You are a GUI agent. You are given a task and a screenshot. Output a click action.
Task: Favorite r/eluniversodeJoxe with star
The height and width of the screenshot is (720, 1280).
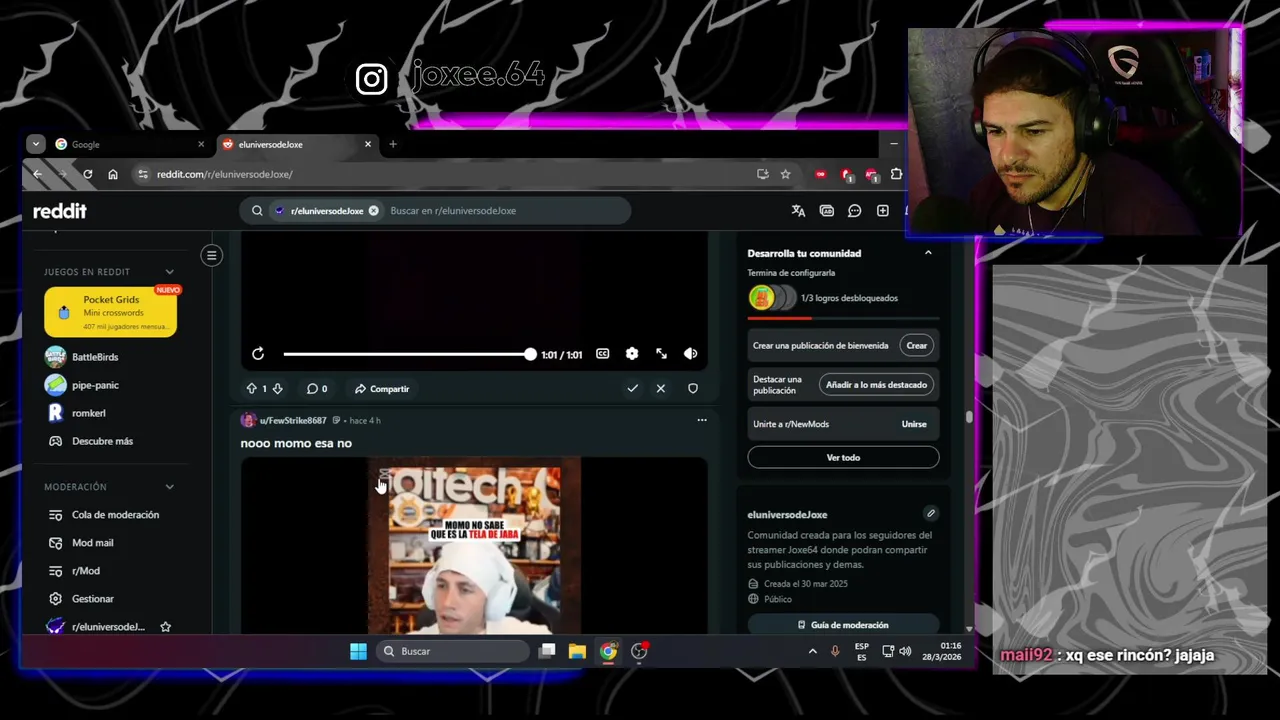click(x=166, y=627)
